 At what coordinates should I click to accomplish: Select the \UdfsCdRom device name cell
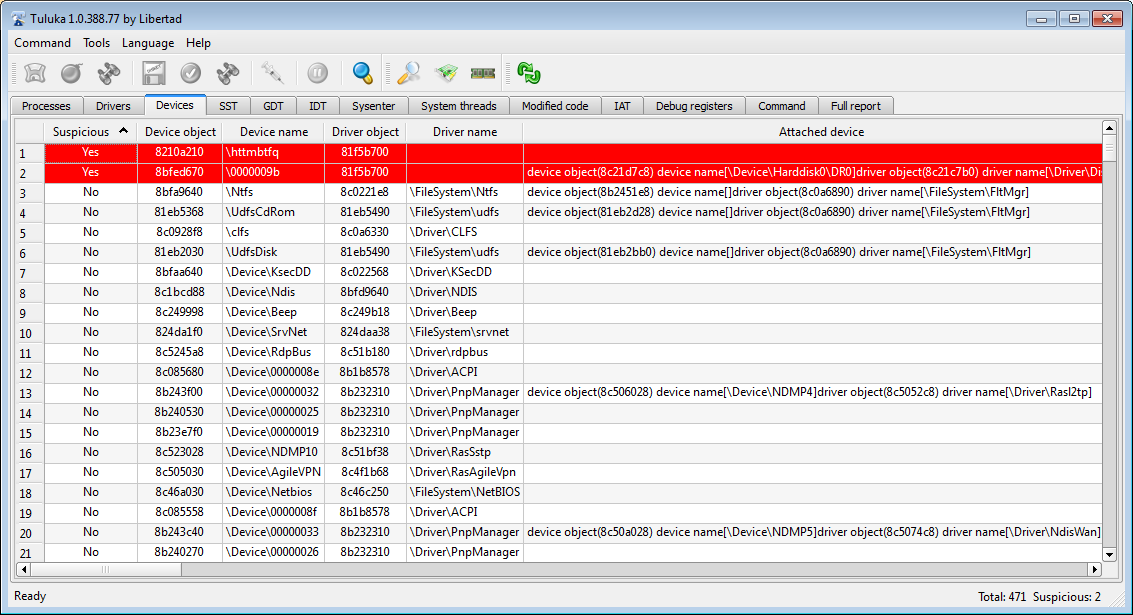tap(274, 212)
